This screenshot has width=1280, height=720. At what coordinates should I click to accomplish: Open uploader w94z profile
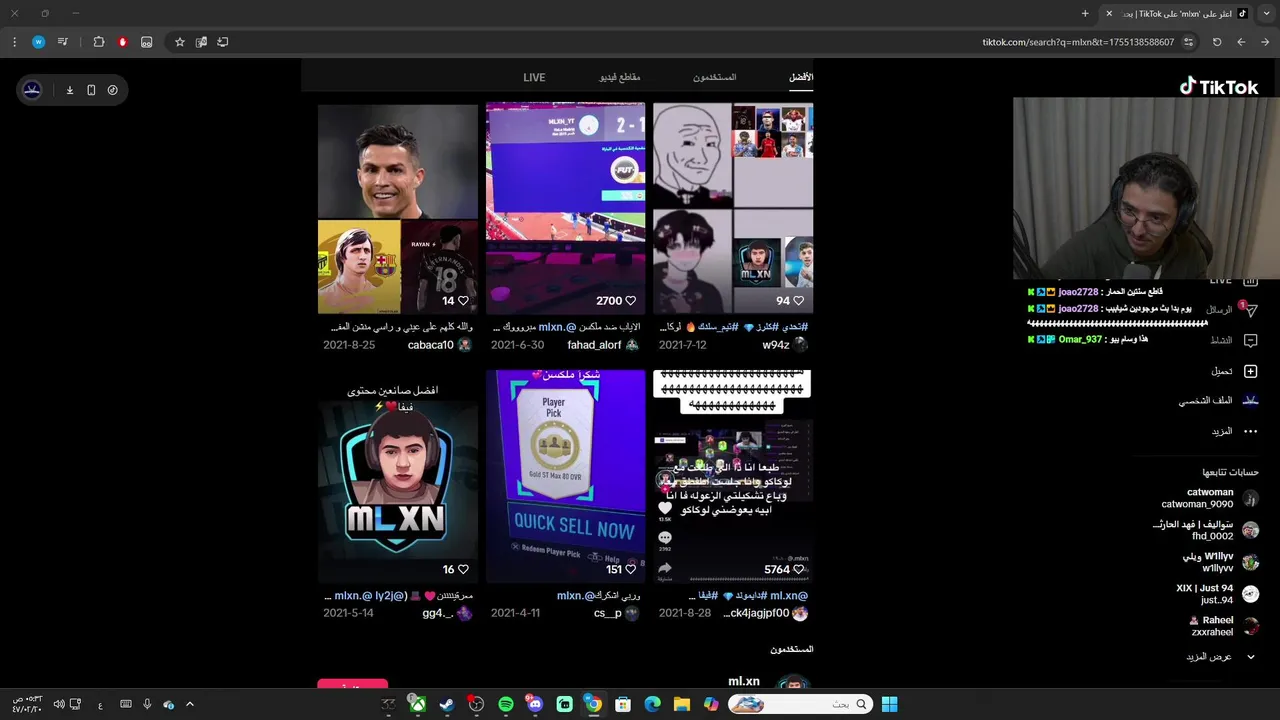[x=785, y=345]
